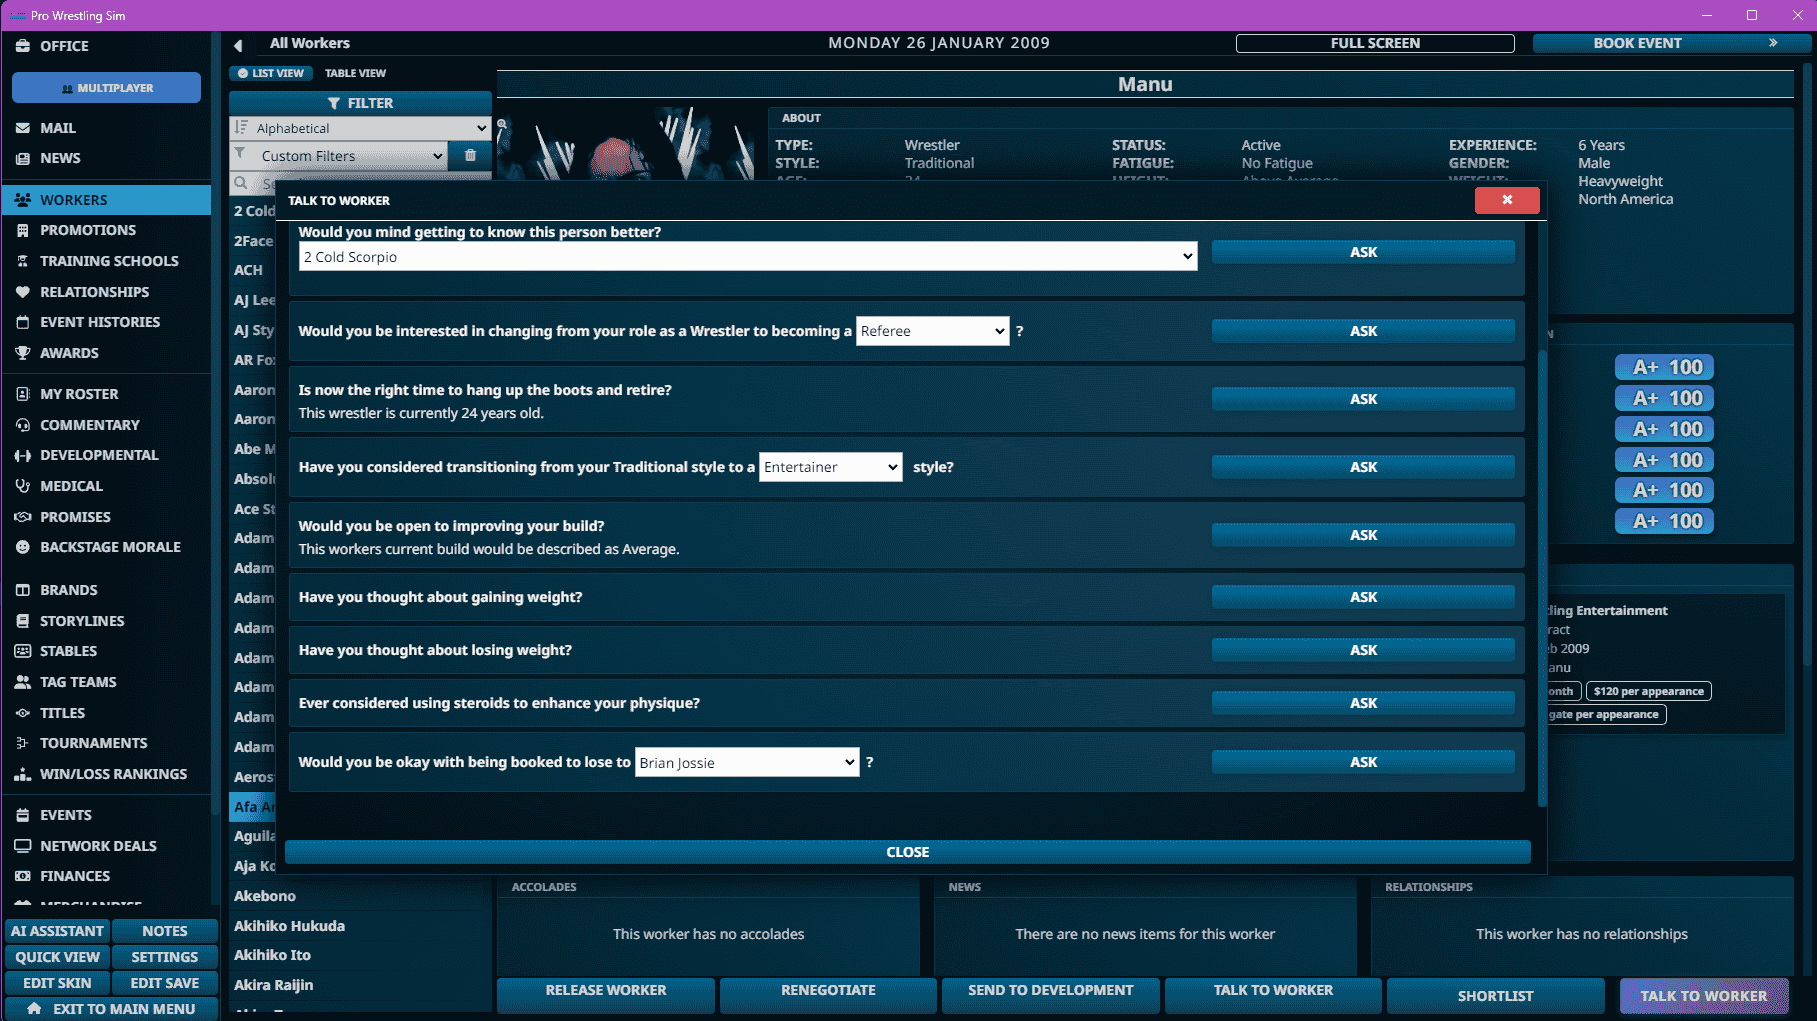Viewport: 1817px width, 1021px height.
Task: Open Settings
Action: [x=165, y=957]
